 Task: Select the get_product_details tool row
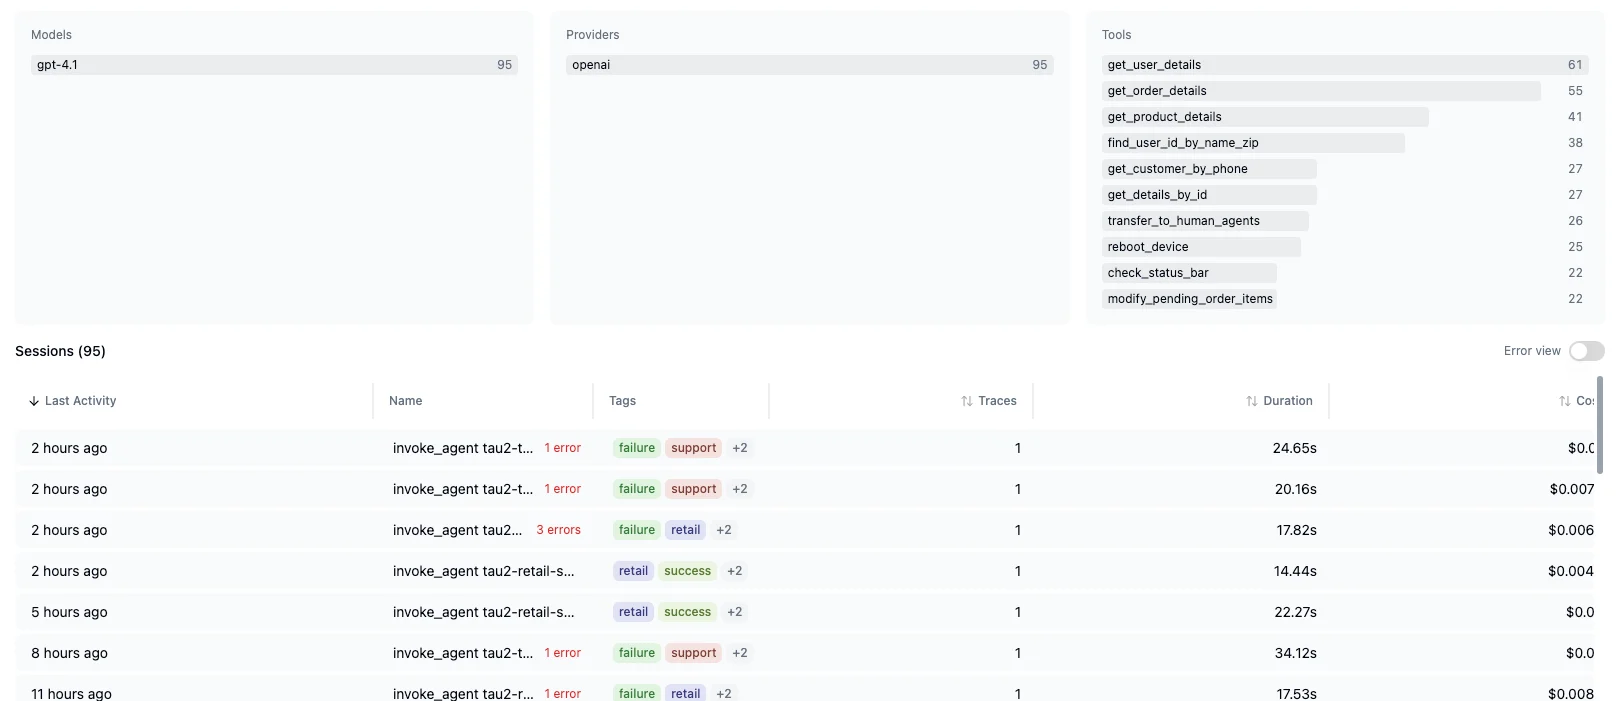[1345, 117]
